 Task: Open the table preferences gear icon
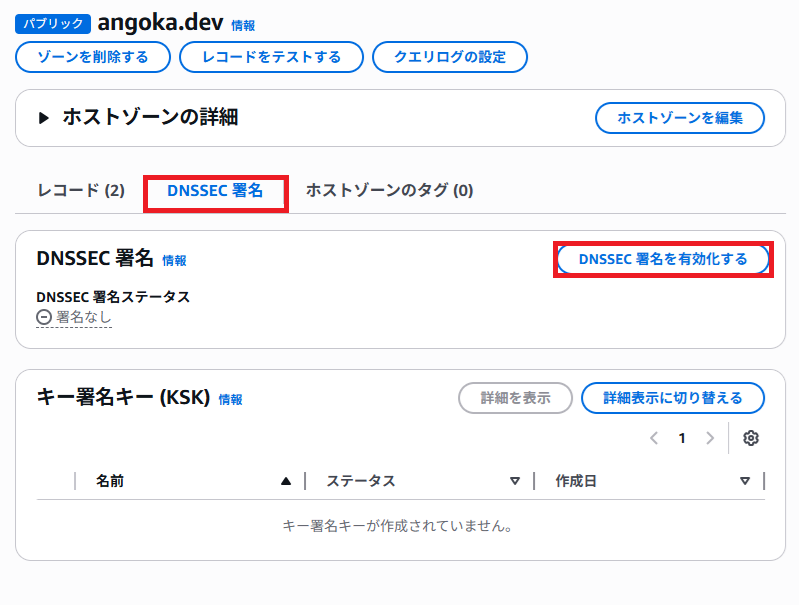tap(751, 438)
